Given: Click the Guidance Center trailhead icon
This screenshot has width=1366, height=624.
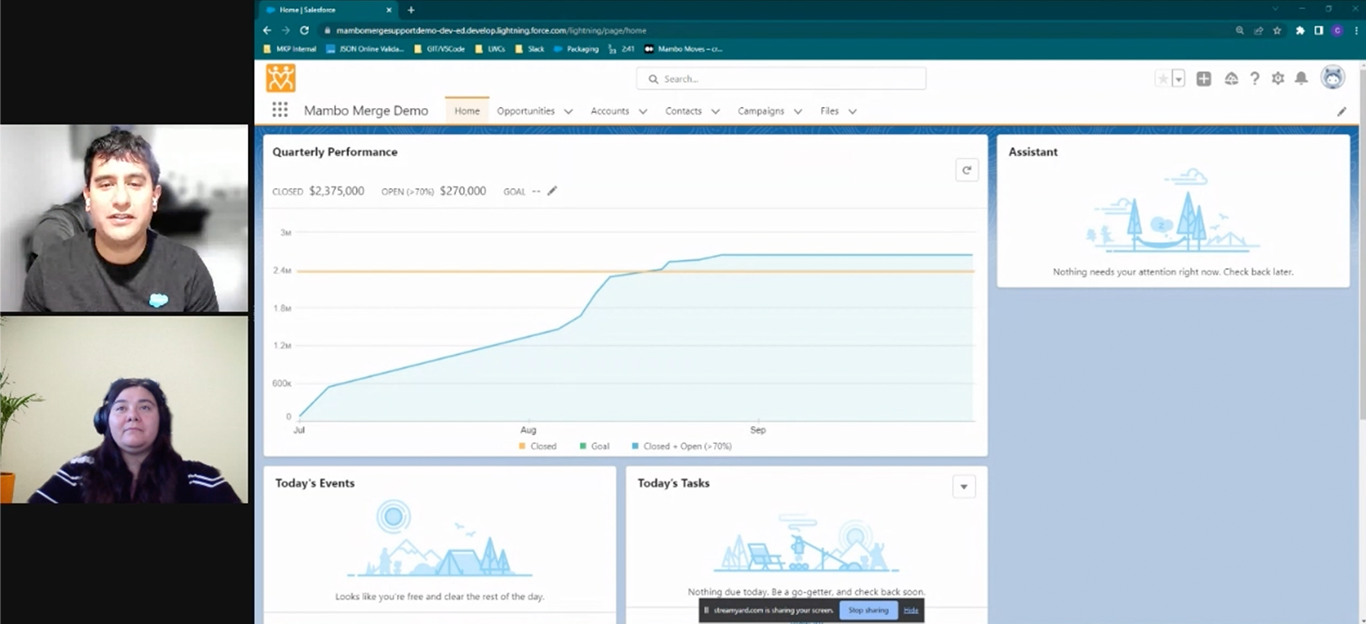Looking at the screenshot, I should click(1230, 79).
